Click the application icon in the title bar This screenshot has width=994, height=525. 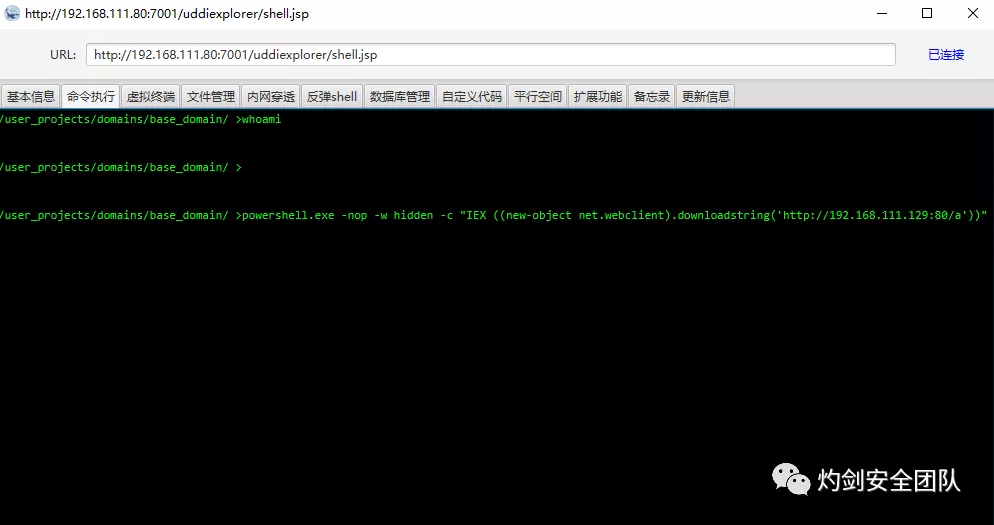12,13
